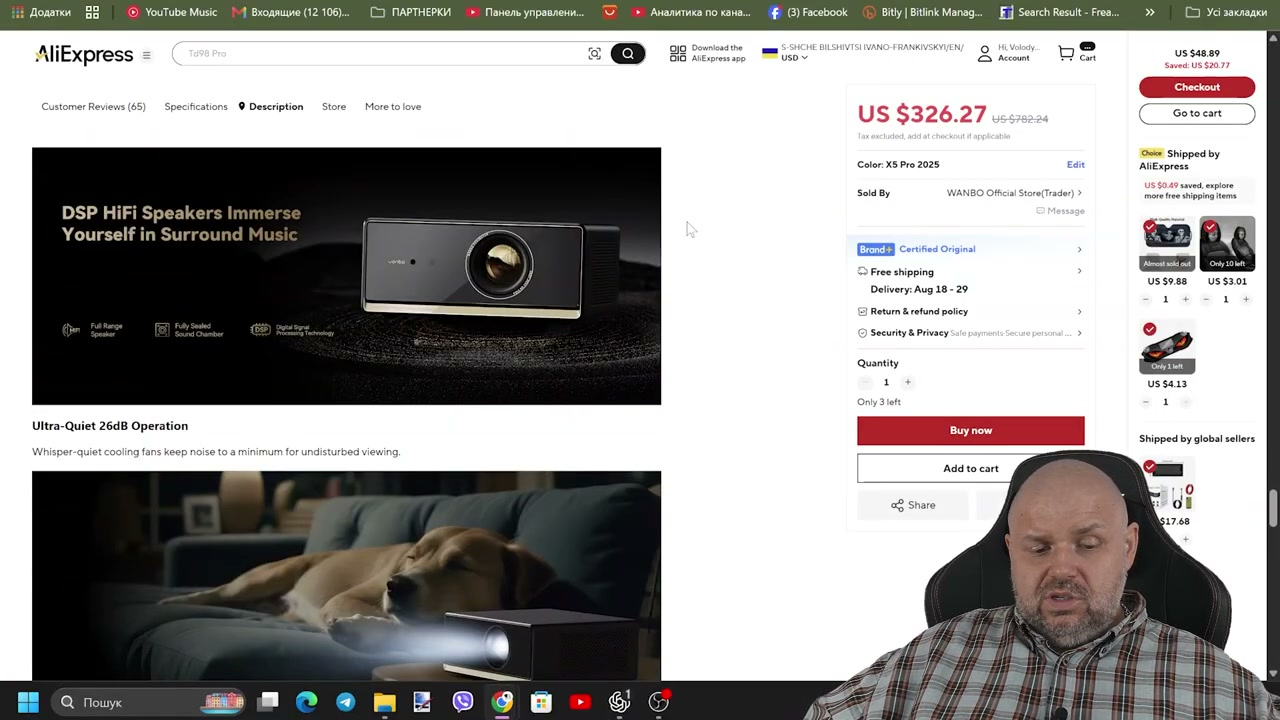Decrease quantity of the US $3.01 cart item

[1206, 299]
